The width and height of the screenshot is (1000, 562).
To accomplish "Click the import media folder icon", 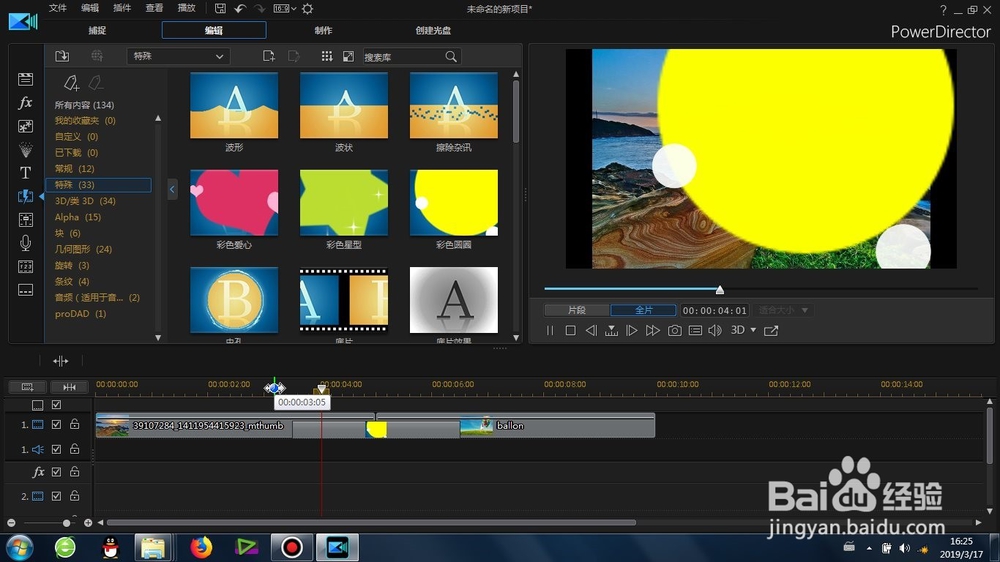I will click(62, 56).
